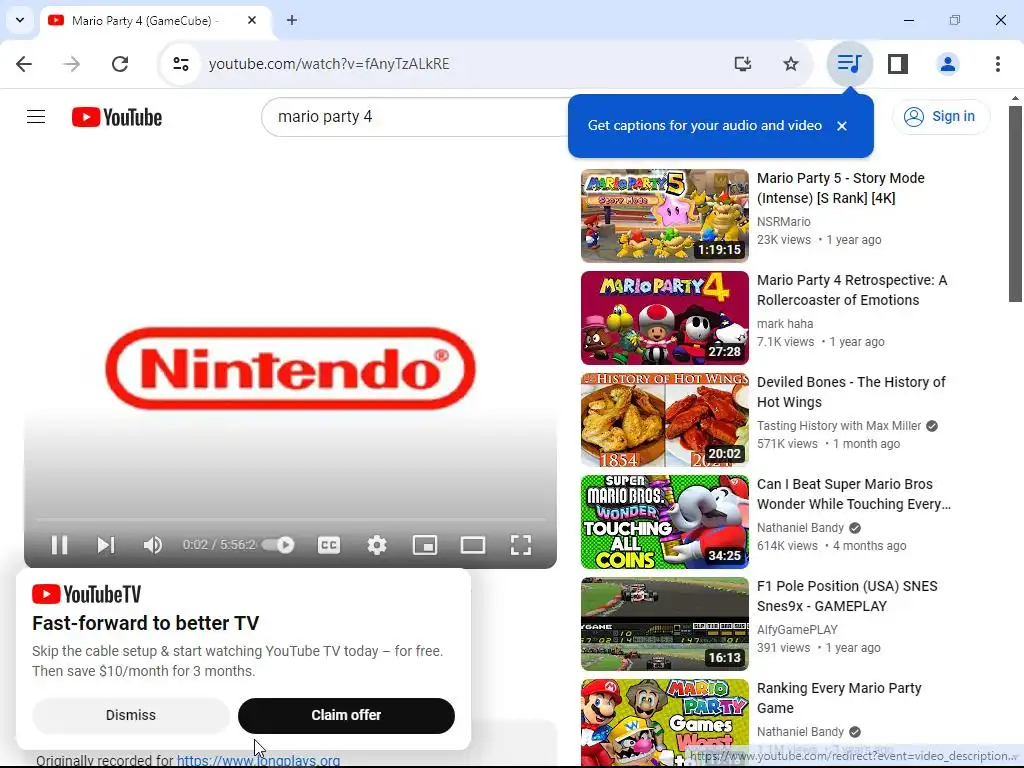
Task: Toggle Chrome side panel
Action: pyautogui.click(x=898, y=63)
